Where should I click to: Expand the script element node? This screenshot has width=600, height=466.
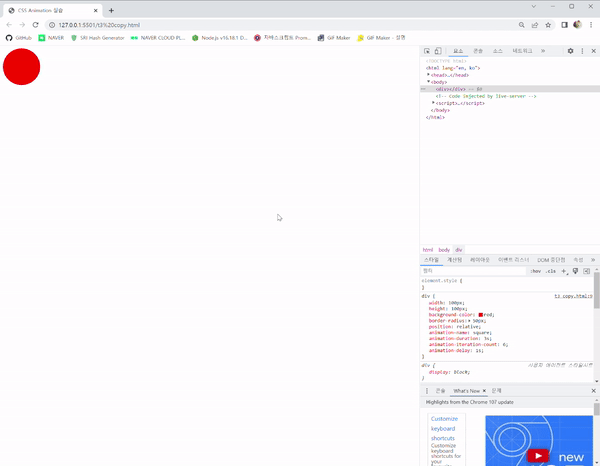pos(433,103)
